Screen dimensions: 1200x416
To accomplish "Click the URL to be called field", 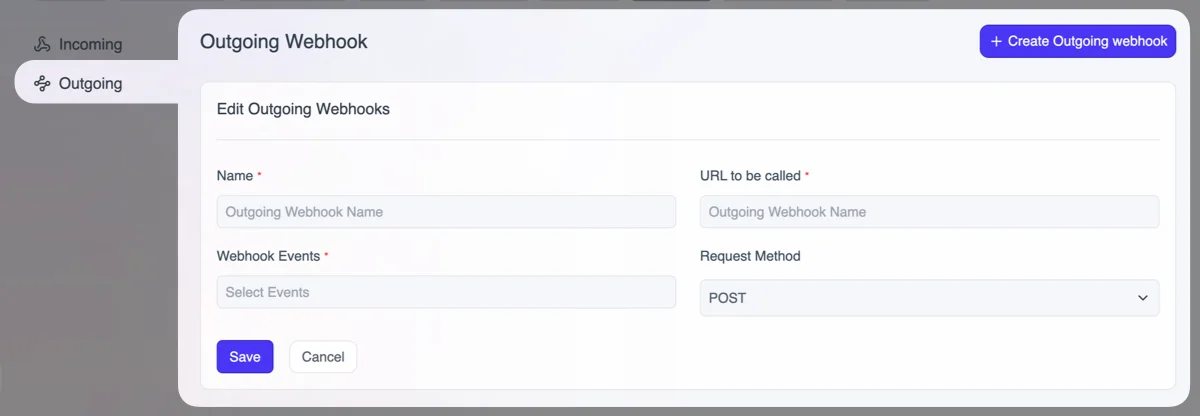I will tap(929, 212).
